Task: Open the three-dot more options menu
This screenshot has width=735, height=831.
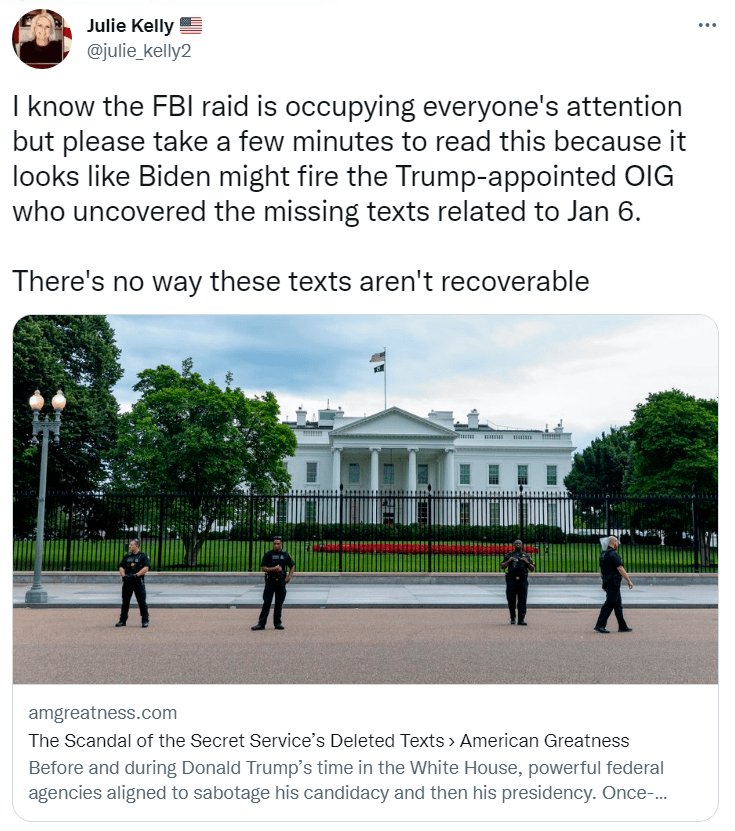Action: [707, 25]
